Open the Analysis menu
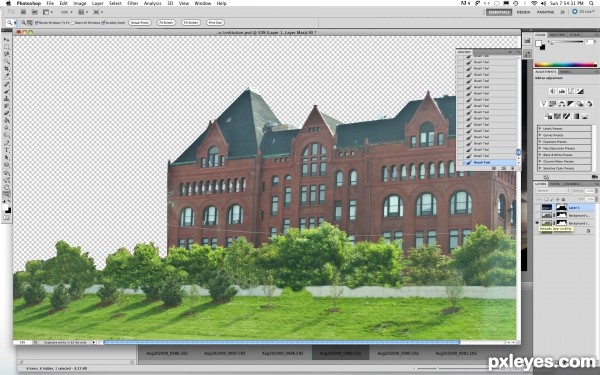600x375 pixels. [152, 3]
